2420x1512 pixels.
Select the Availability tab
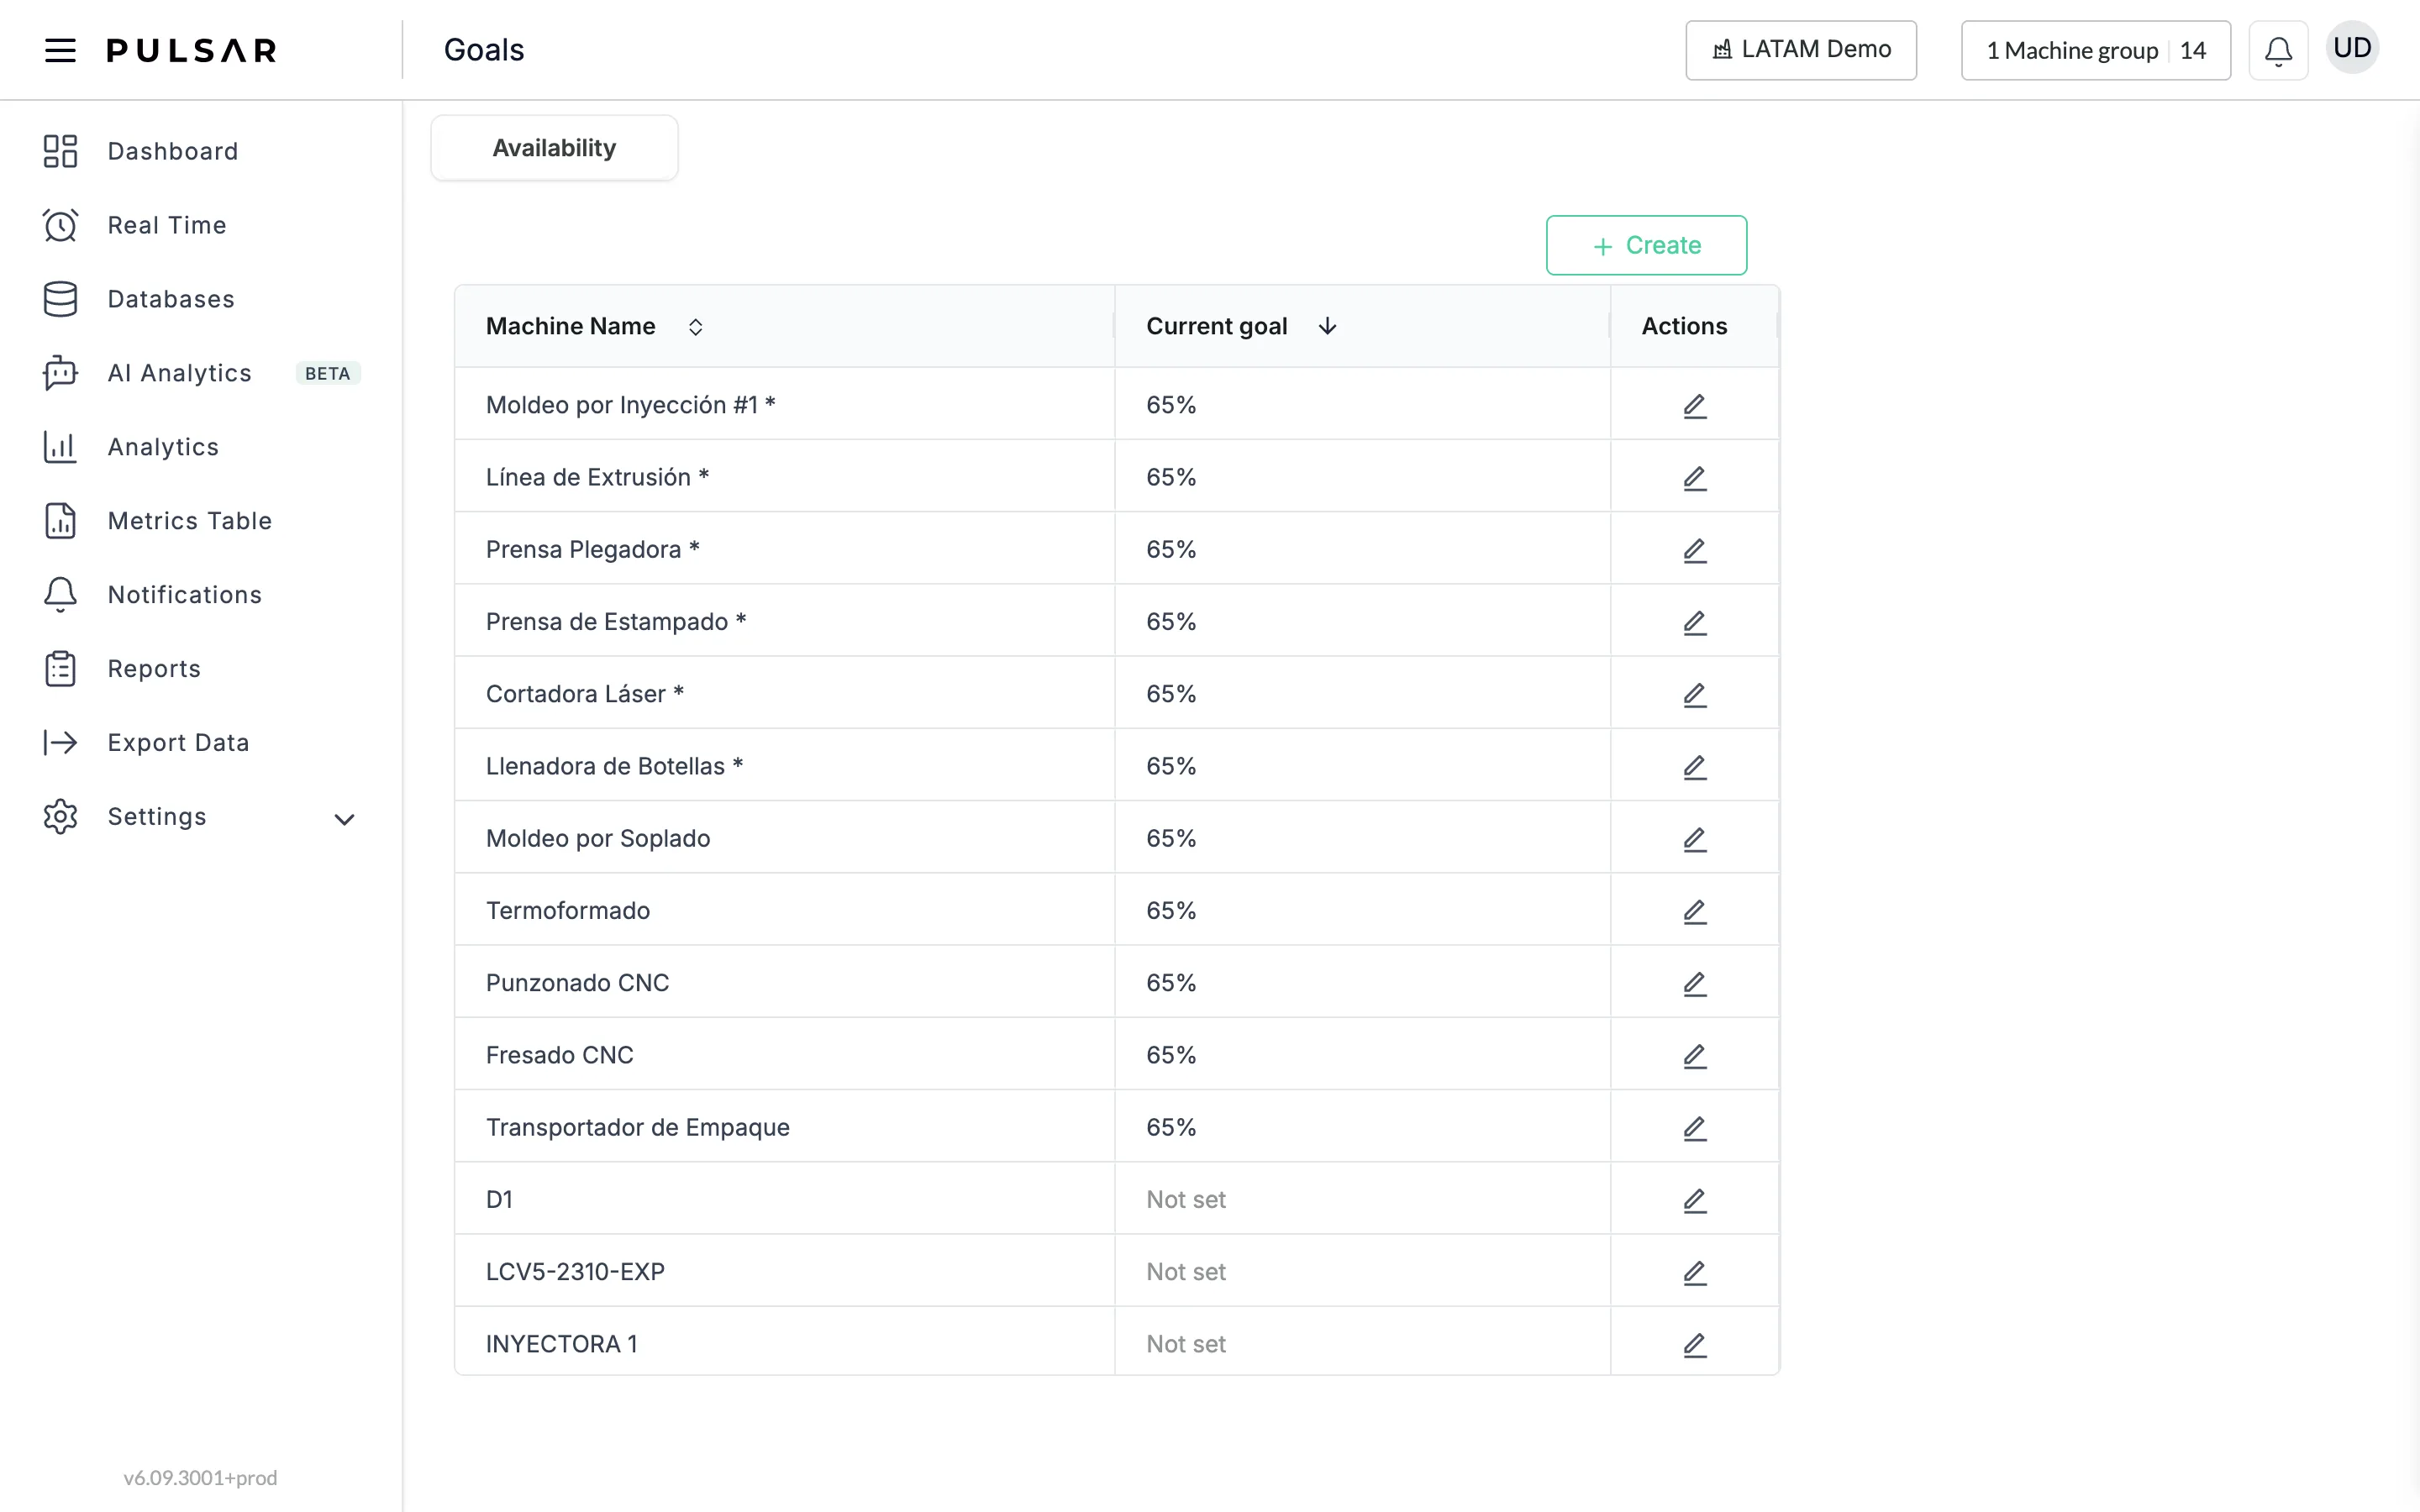point(554,148)
